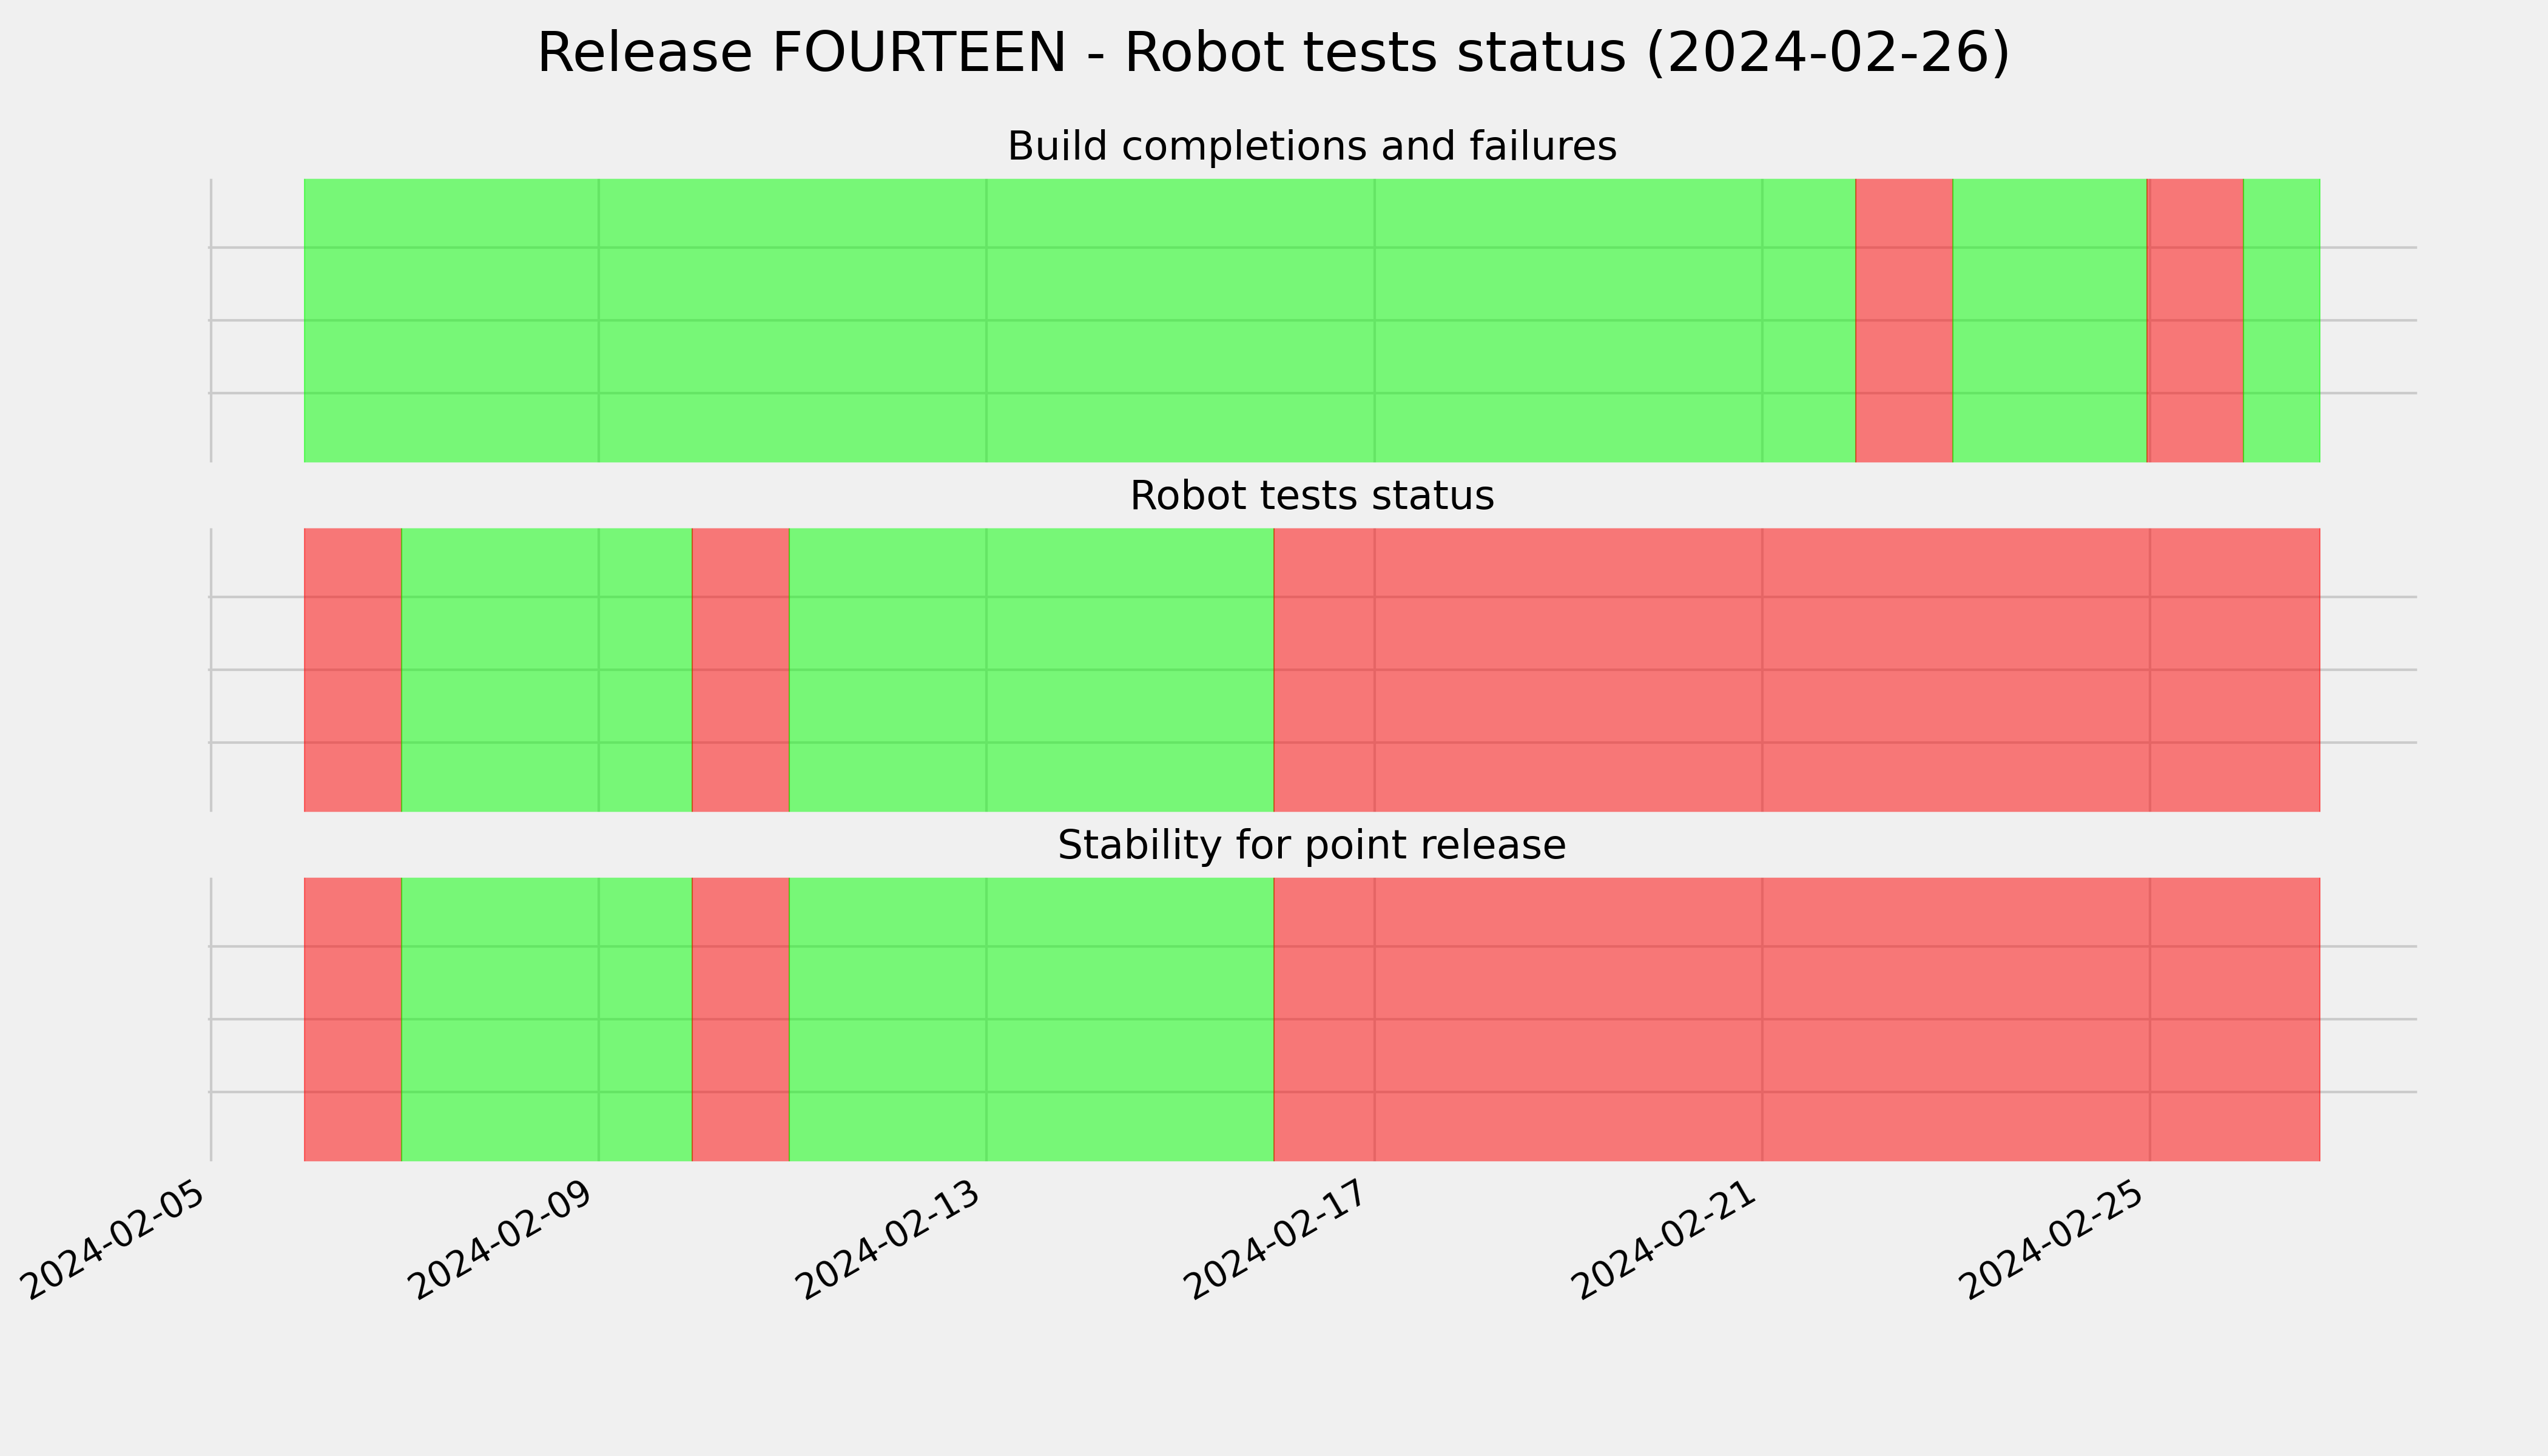Click the "Stability for point release" subtitle
Screen dimensions: 2548x1456
pos(1311,846)
